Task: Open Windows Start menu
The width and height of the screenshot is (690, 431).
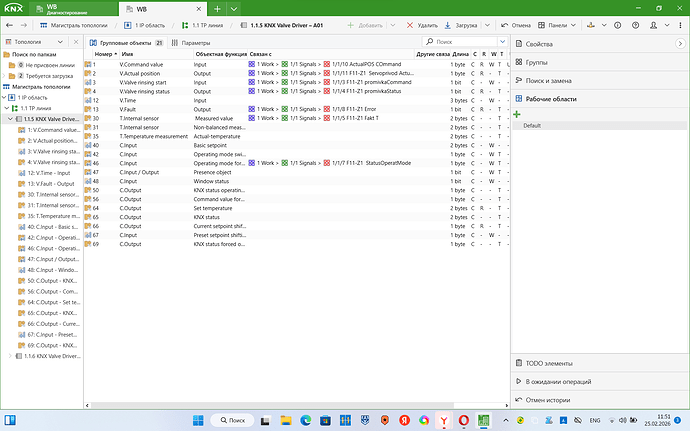Action: (198, 420)
